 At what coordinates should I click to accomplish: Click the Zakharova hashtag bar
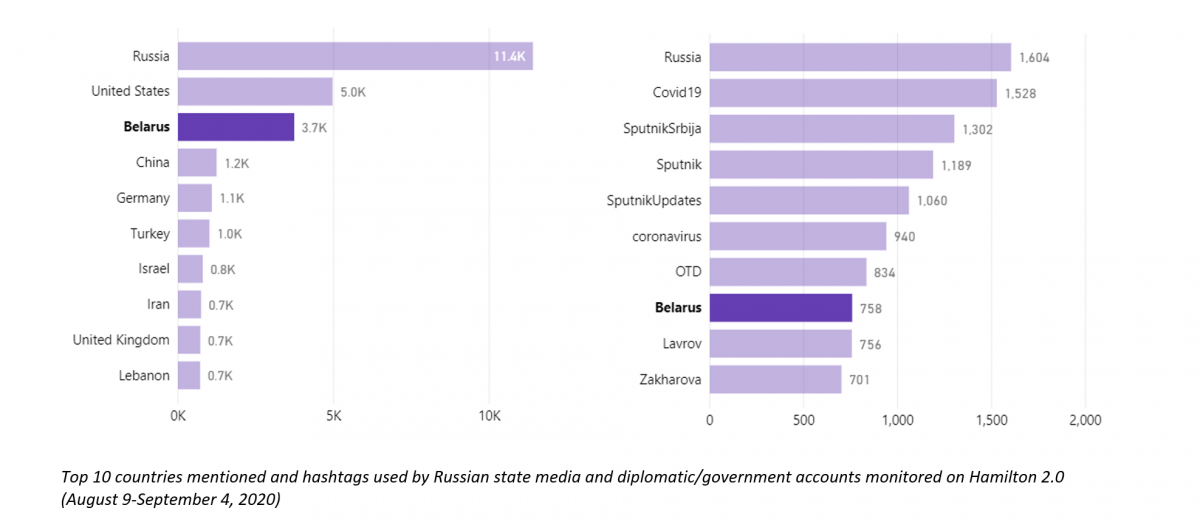[775, 379]
